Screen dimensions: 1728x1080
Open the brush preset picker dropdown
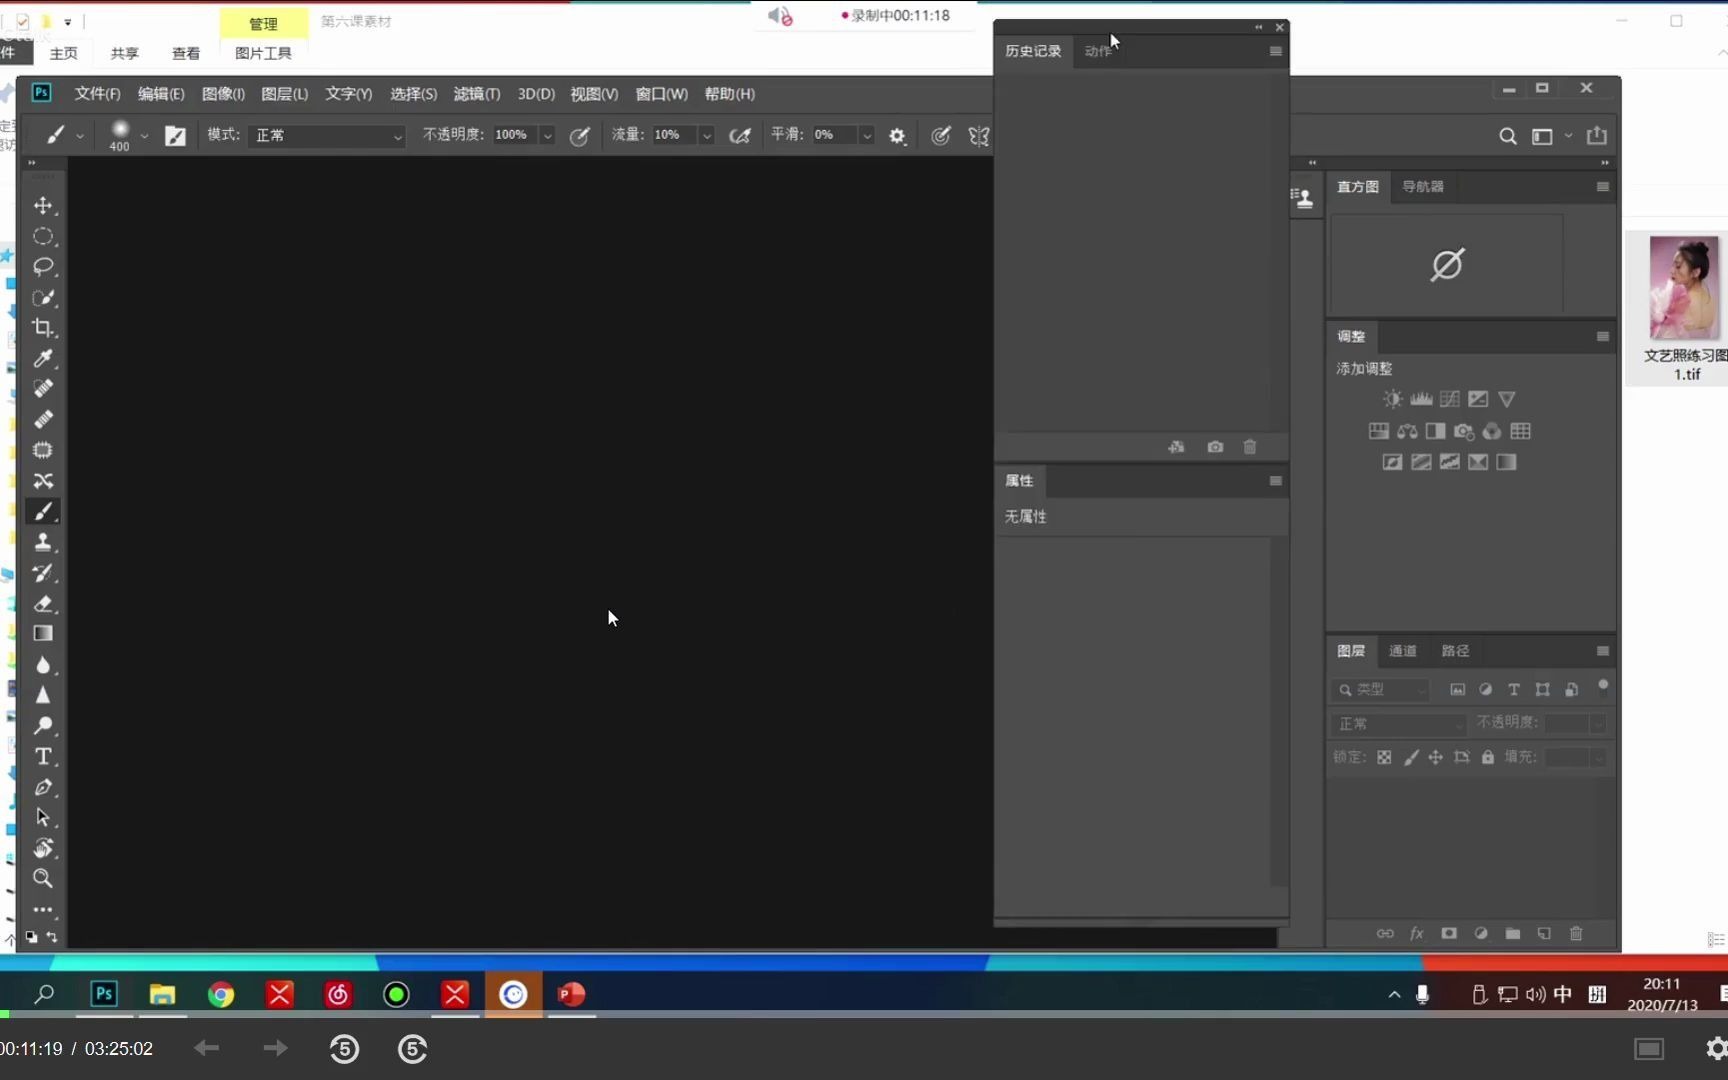[145, 136]
